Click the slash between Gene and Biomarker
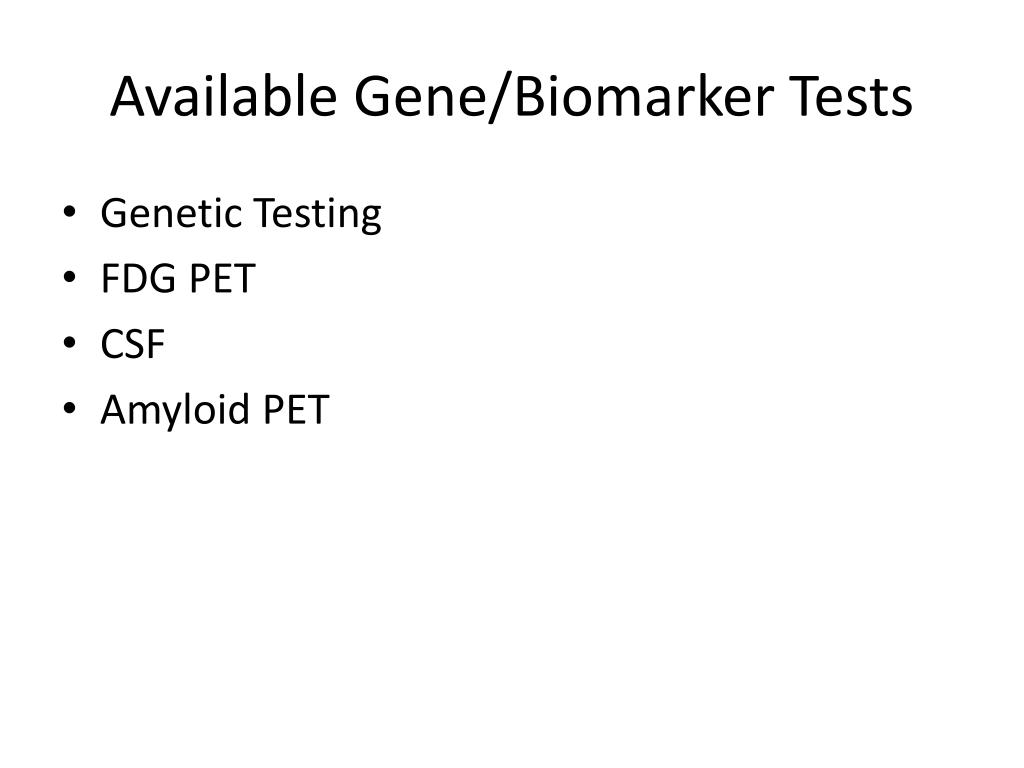This screenshot has width=1024, height=768. (x=501, y=98)
